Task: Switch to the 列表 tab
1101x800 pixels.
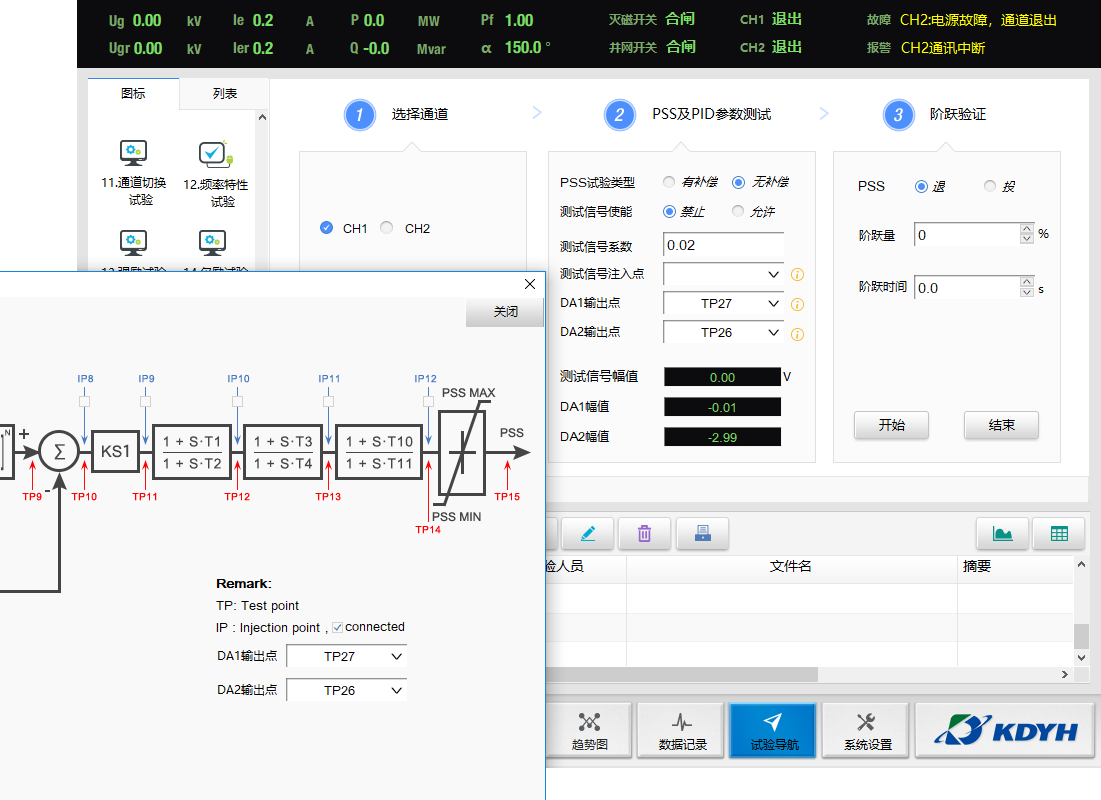Action: 225,94
